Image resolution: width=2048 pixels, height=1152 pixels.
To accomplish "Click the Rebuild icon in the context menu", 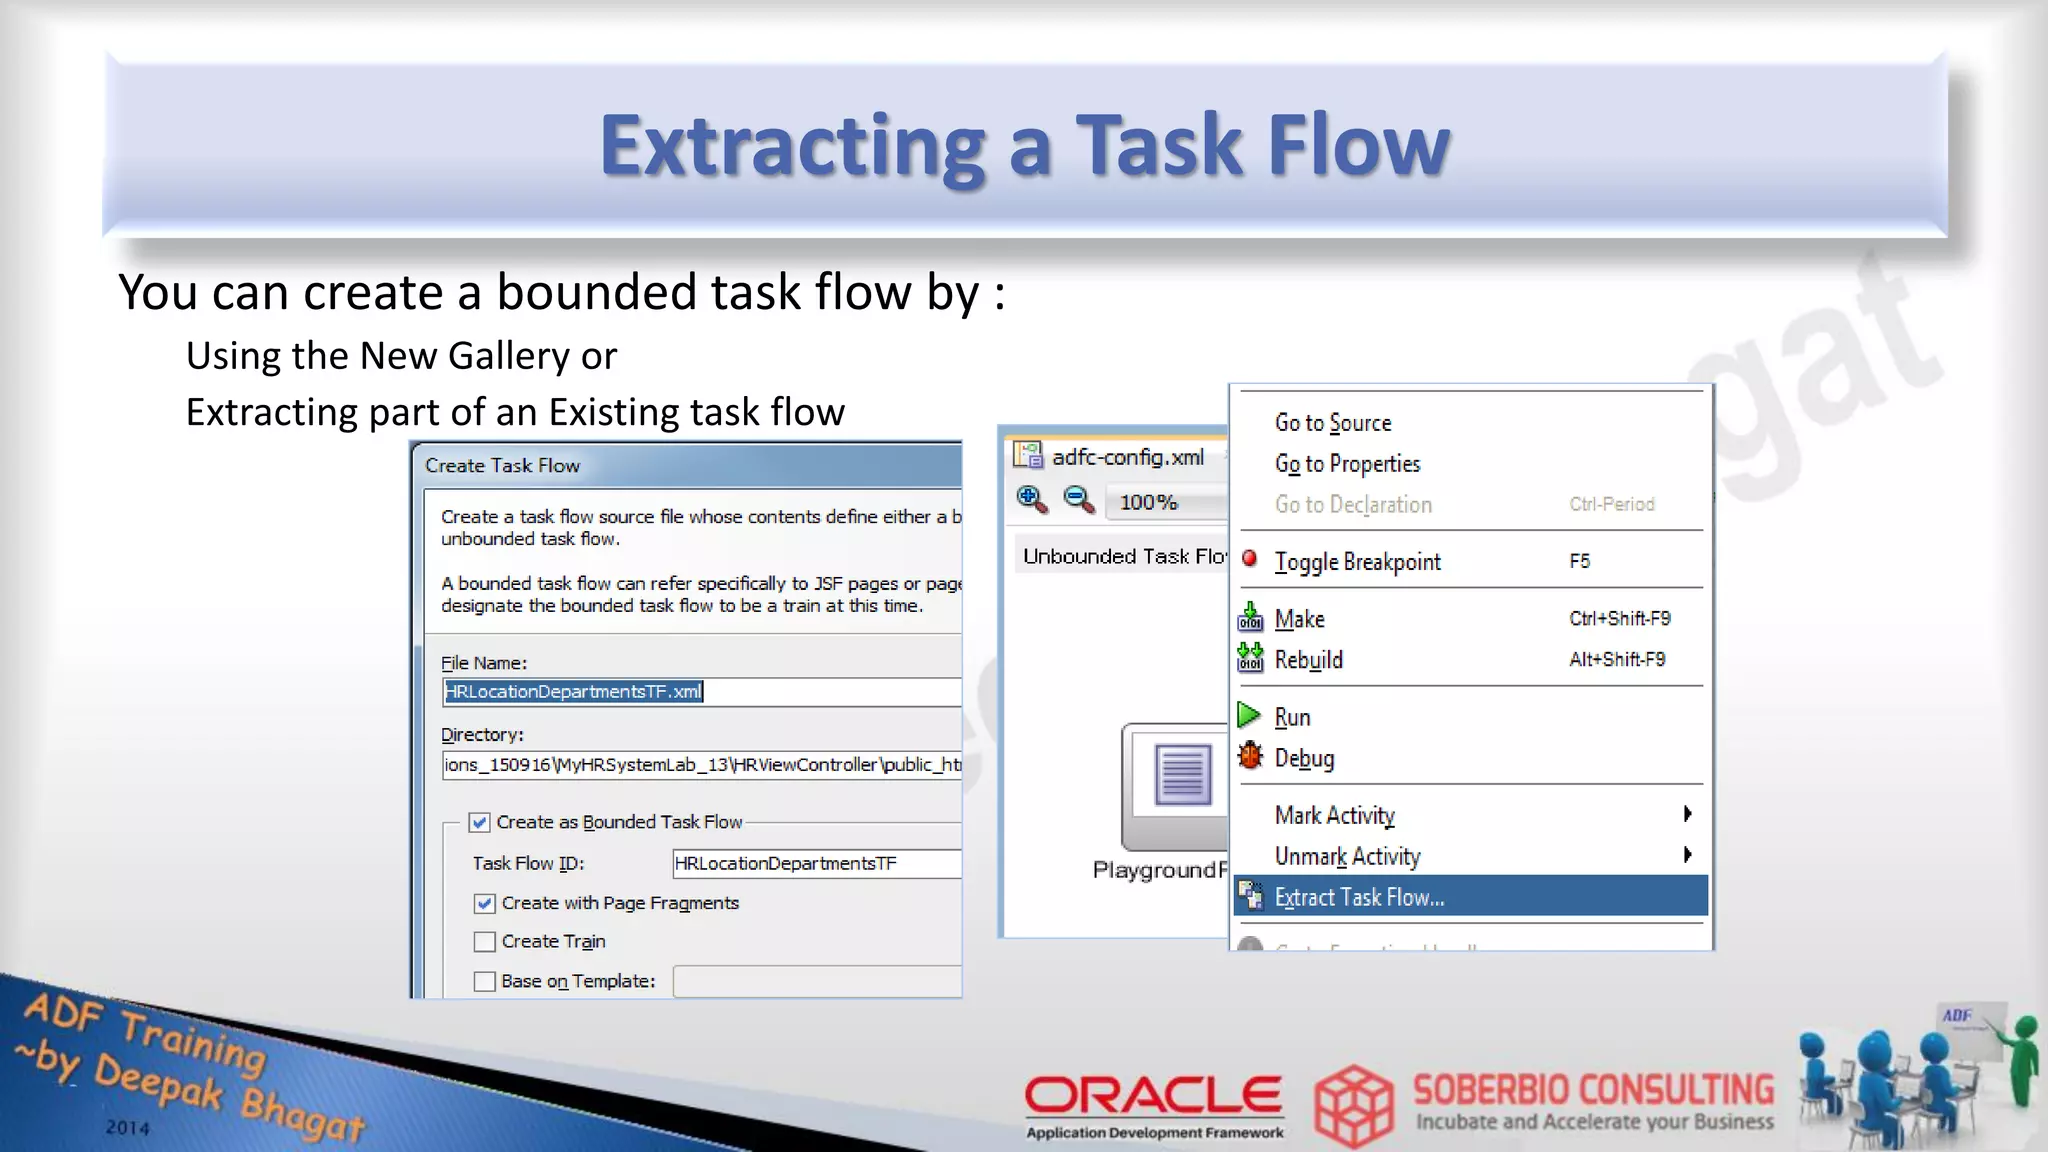I will 1250,658.
